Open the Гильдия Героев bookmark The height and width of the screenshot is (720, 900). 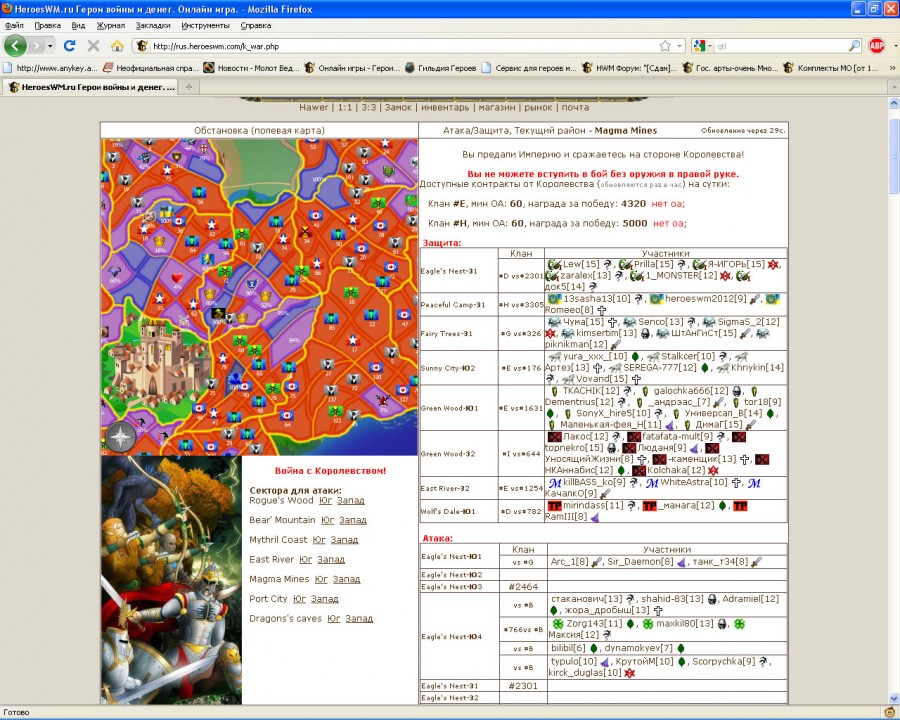(440, 68)
